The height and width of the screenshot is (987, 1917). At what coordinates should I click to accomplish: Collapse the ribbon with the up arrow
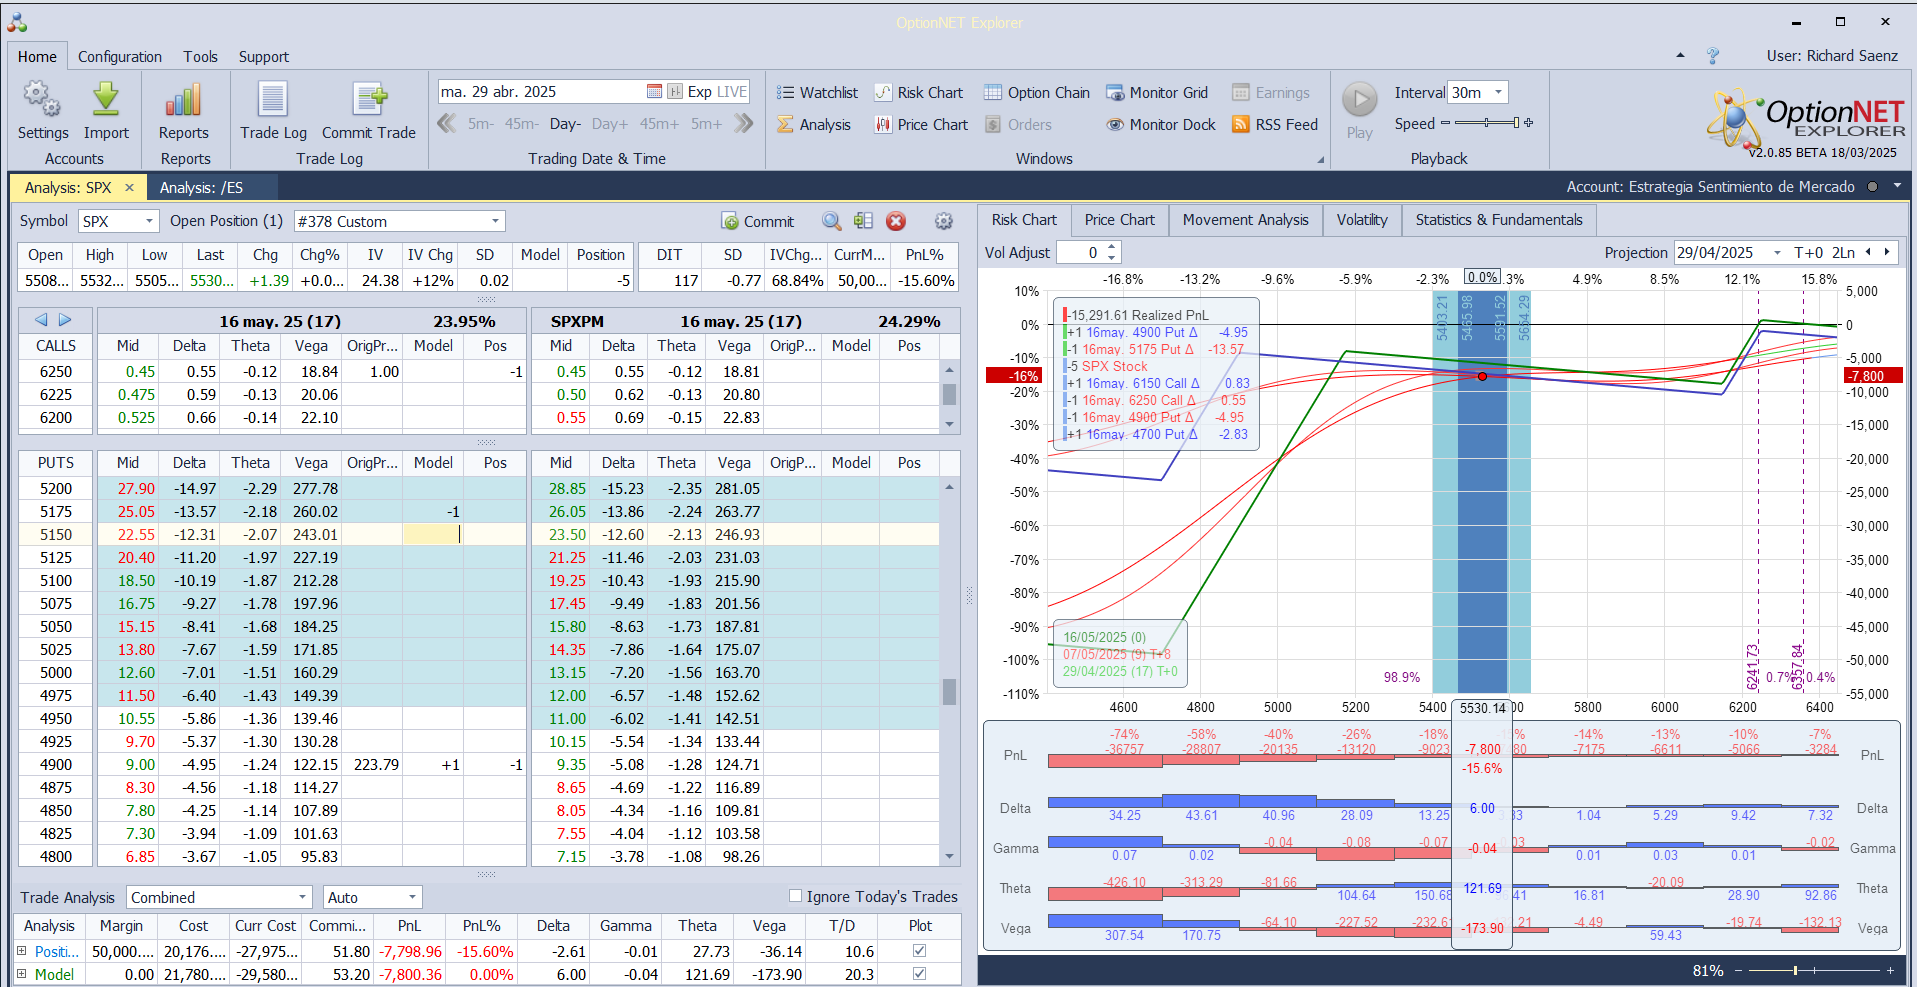(1680, 56)
